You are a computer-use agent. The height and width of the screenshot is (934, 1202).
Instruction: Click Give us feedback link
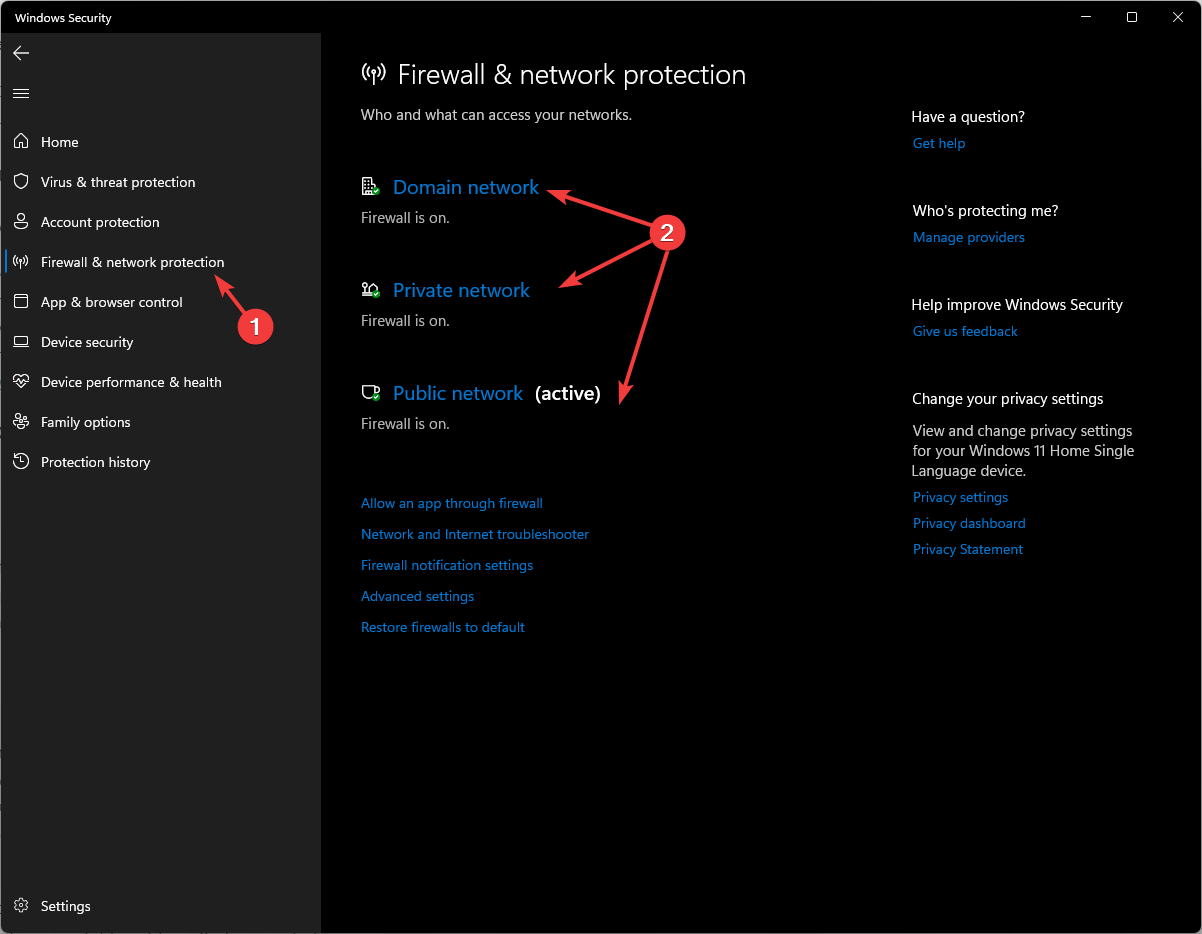[x=965, y=331]
